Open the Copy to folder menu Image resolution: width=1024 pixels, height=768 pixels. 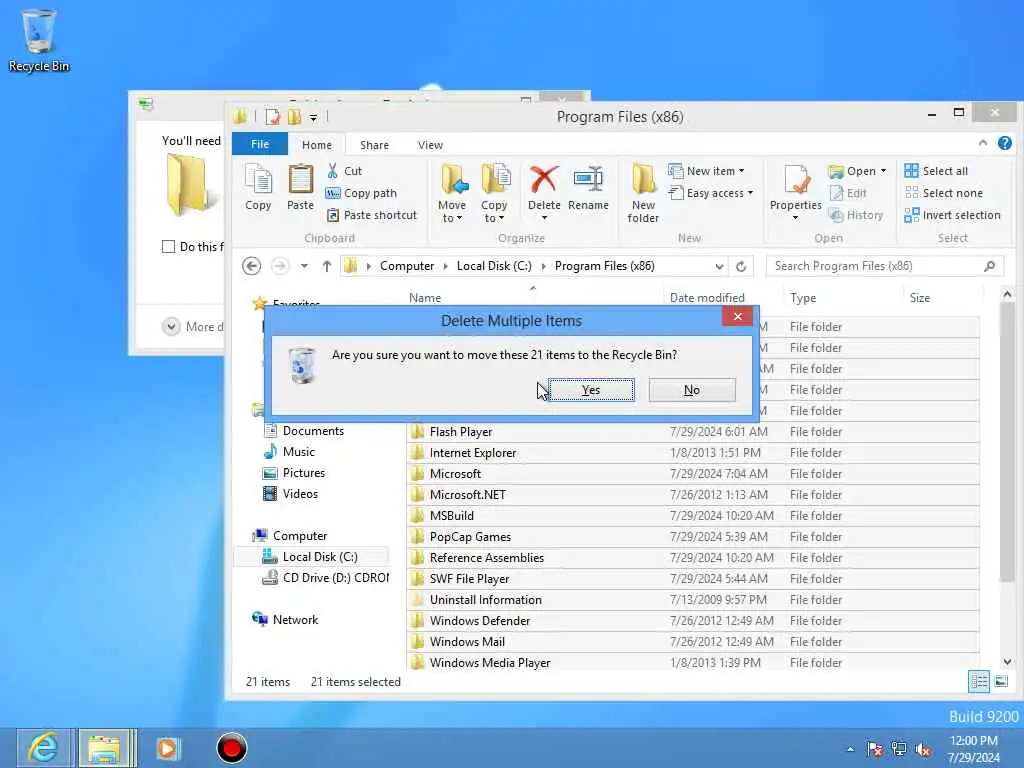pyautogui.click(x=494, y=193)
